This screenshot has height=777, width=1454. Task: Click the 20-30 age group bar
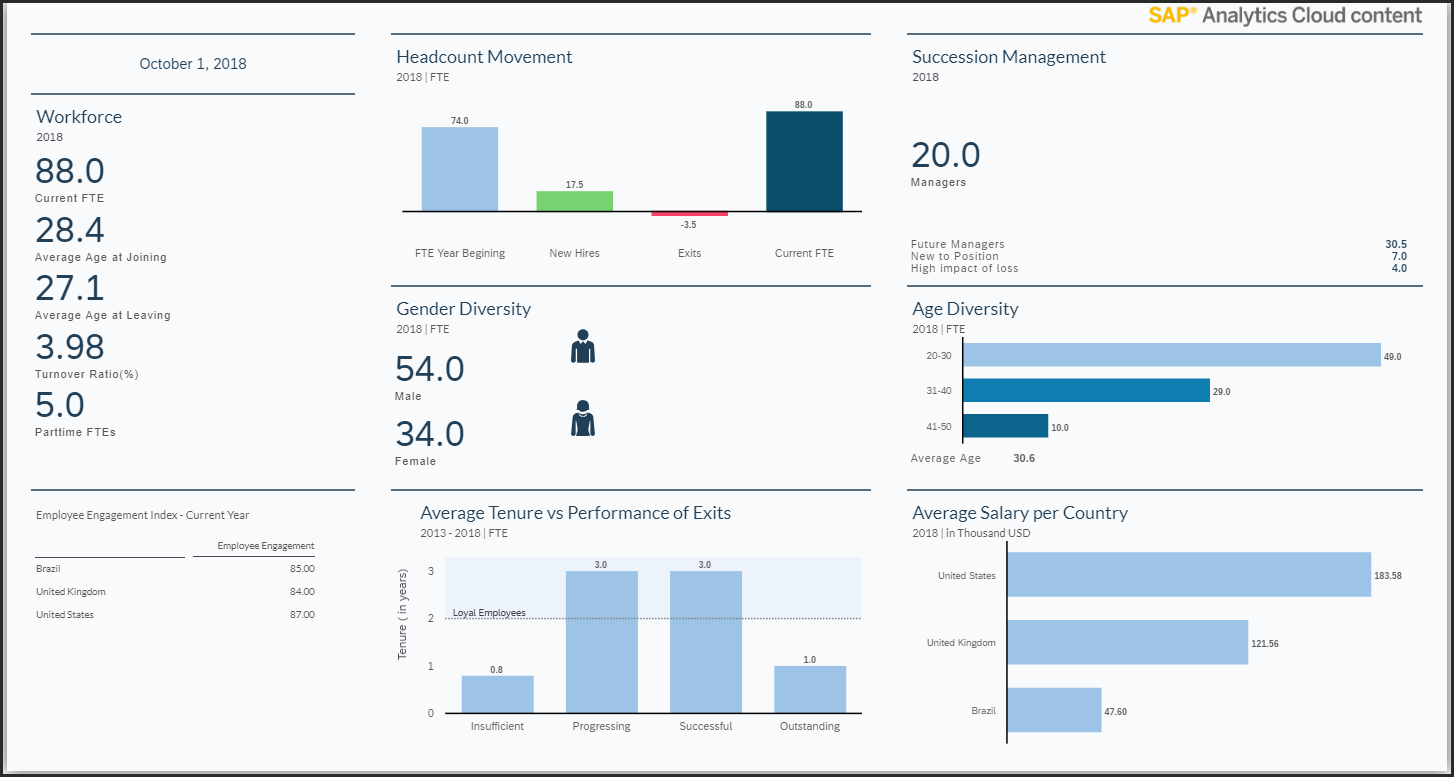[1171, 355]
